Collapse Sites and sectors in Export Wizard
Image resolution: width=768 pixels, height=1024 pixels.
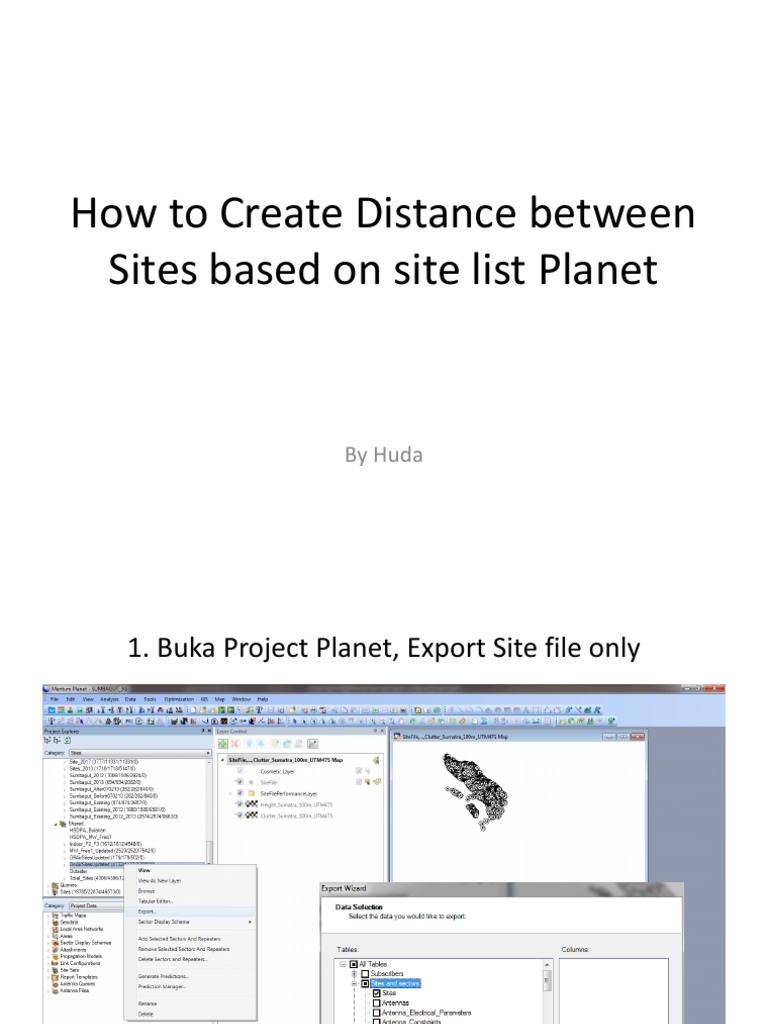coord(354,984)
